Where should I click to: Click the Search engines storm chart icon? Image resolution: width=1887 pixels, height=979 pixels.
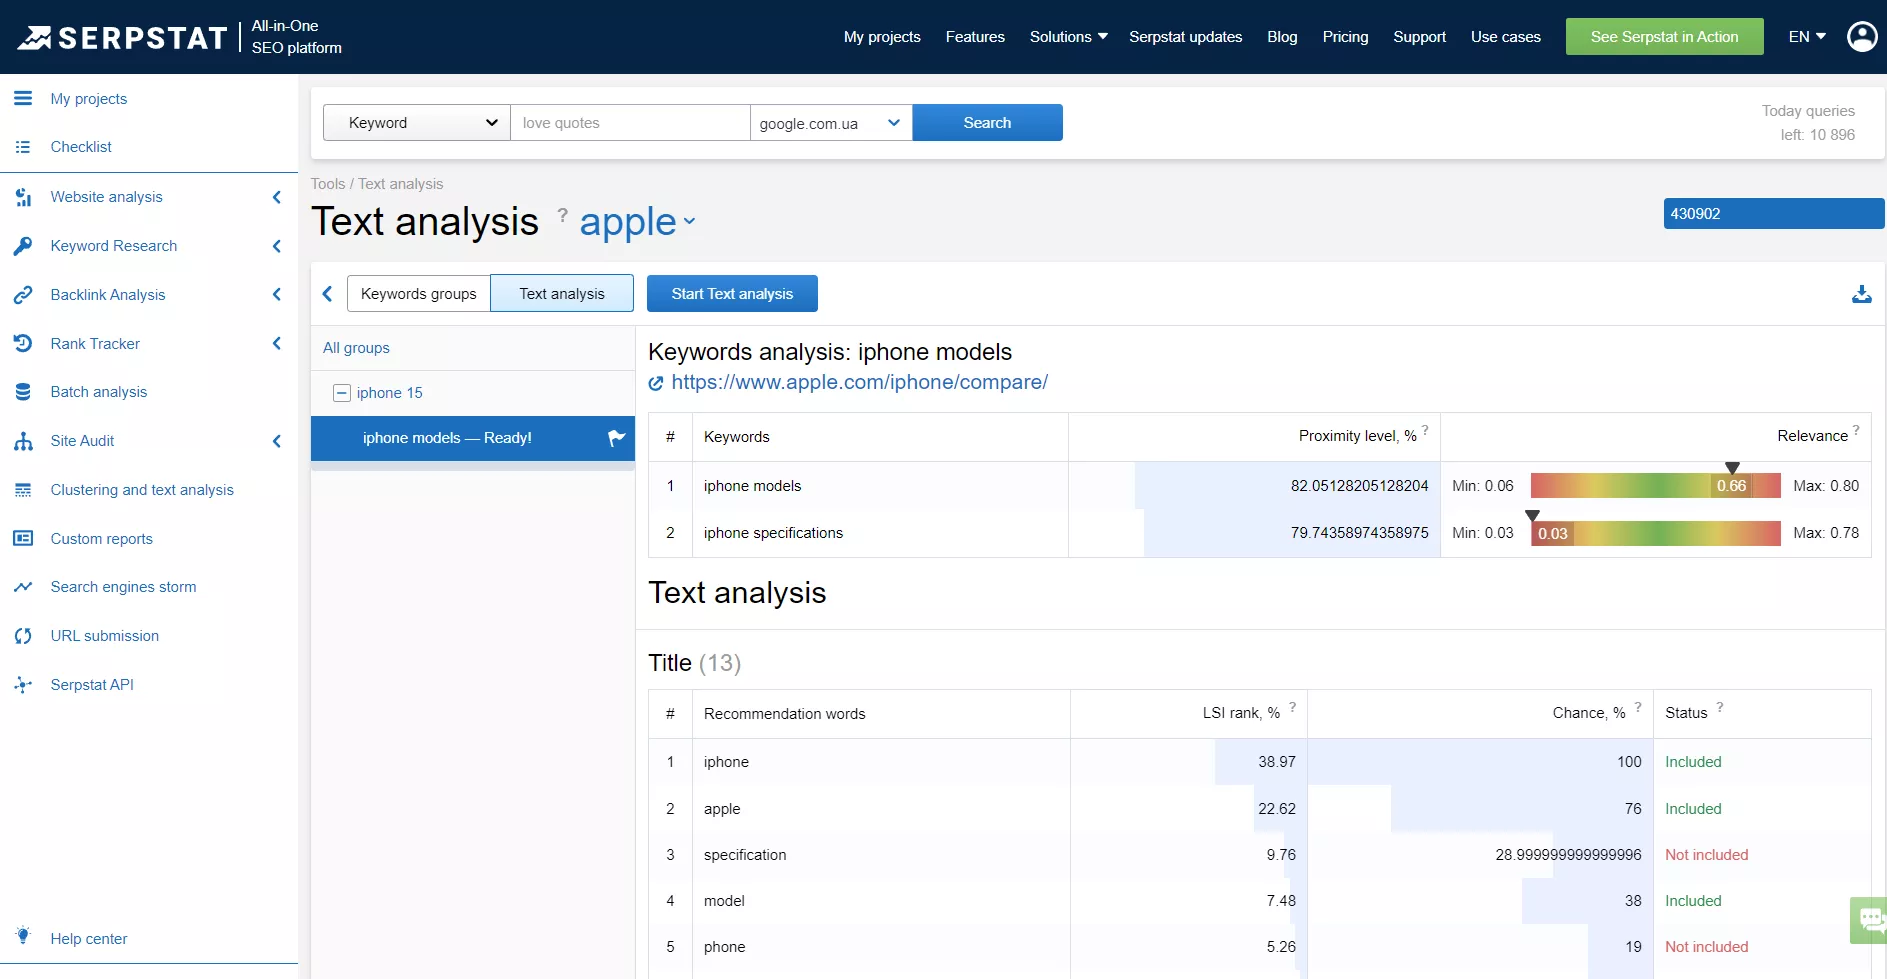tap(23, 587)
